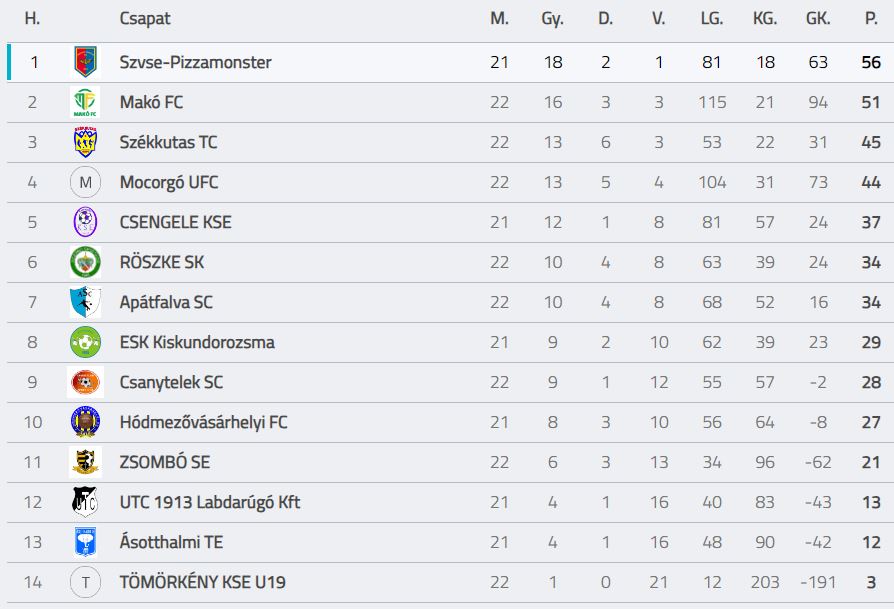Viewport: 894px width, 609px height.
Task: Click the Mocorgó UFC placeholder 'M' icon
Action: coord(86,182)
